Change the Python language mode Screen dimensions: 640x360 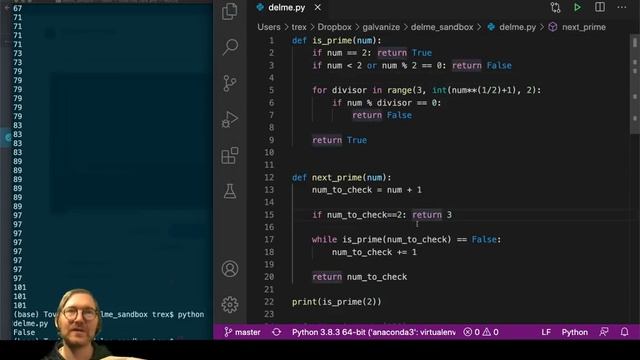(x=574, y=332)
